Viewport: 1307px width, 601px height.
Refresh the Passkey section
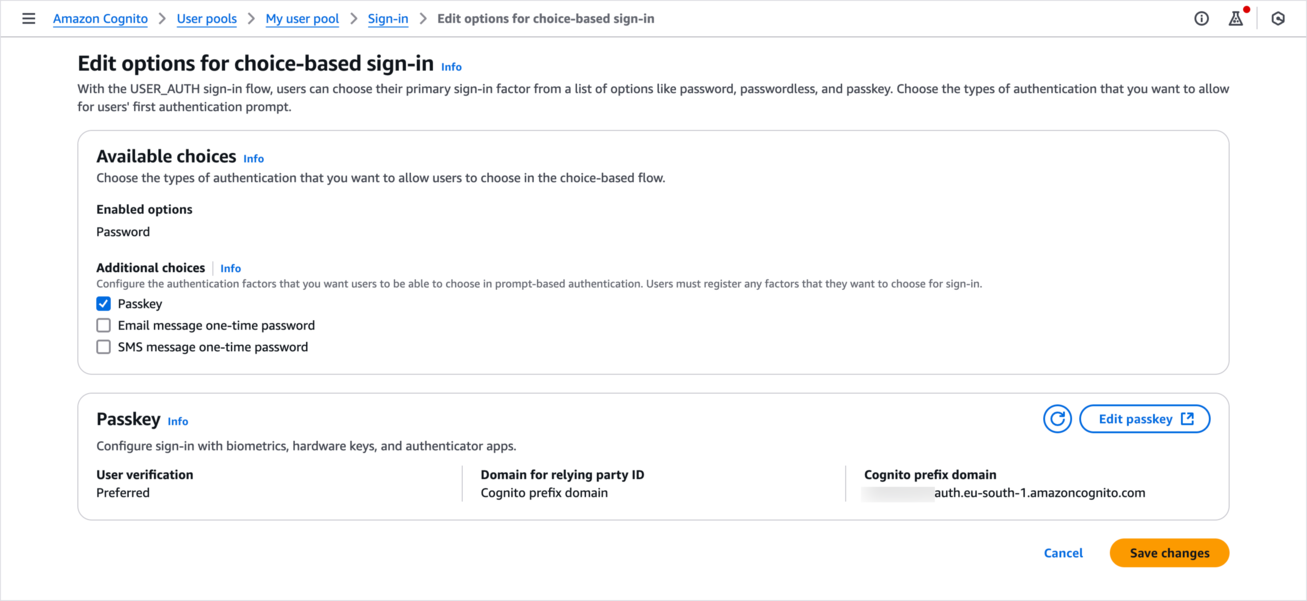pyautogui.click(x=1057, y=419)
